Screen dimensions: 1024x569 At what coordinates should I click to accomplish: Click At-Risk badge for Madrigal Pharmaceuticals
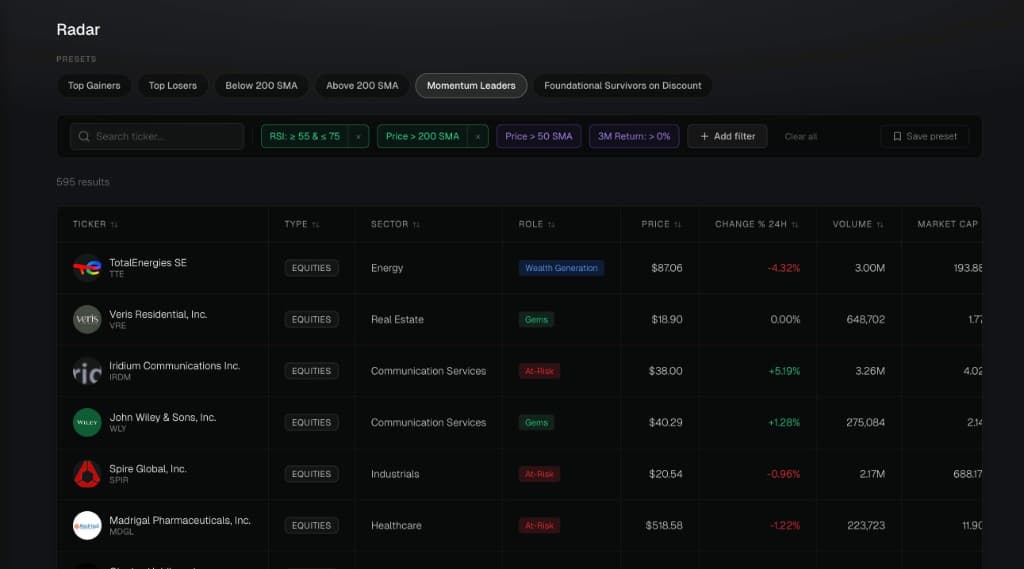[x=539, y=525]
